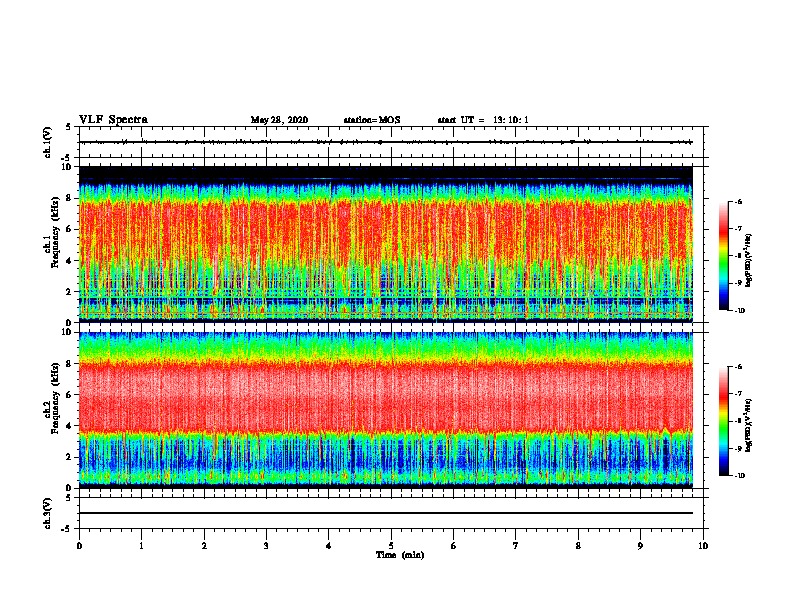
Task: Click time axis tick label 7
Action: tap(516, 545)
